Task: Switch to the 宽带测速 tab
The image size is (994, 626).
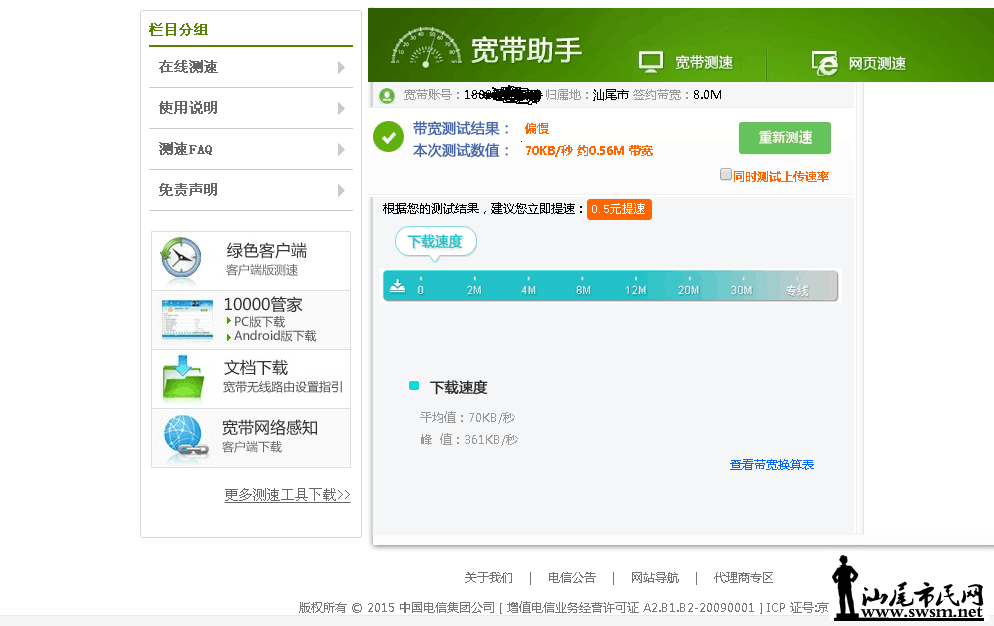Action: (685, 62)
